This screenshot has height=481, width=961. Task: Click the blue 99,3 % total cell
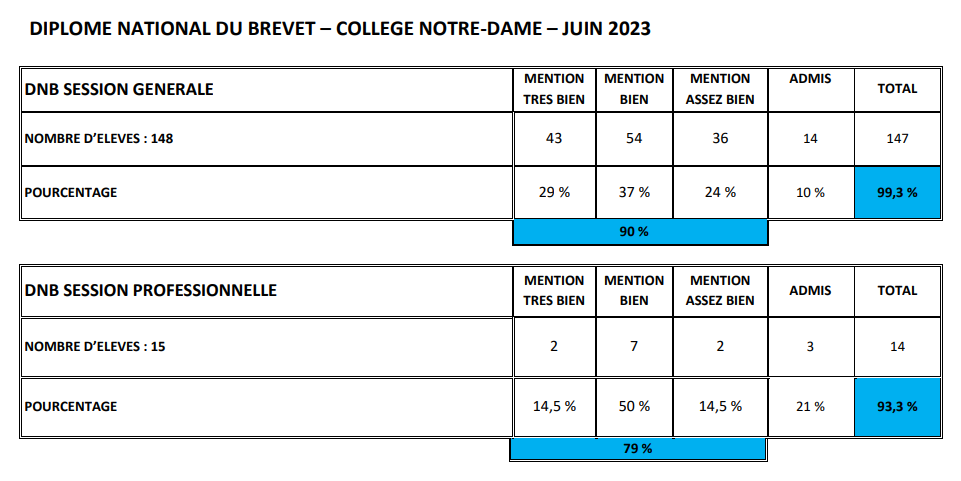[x=897, y=192]
